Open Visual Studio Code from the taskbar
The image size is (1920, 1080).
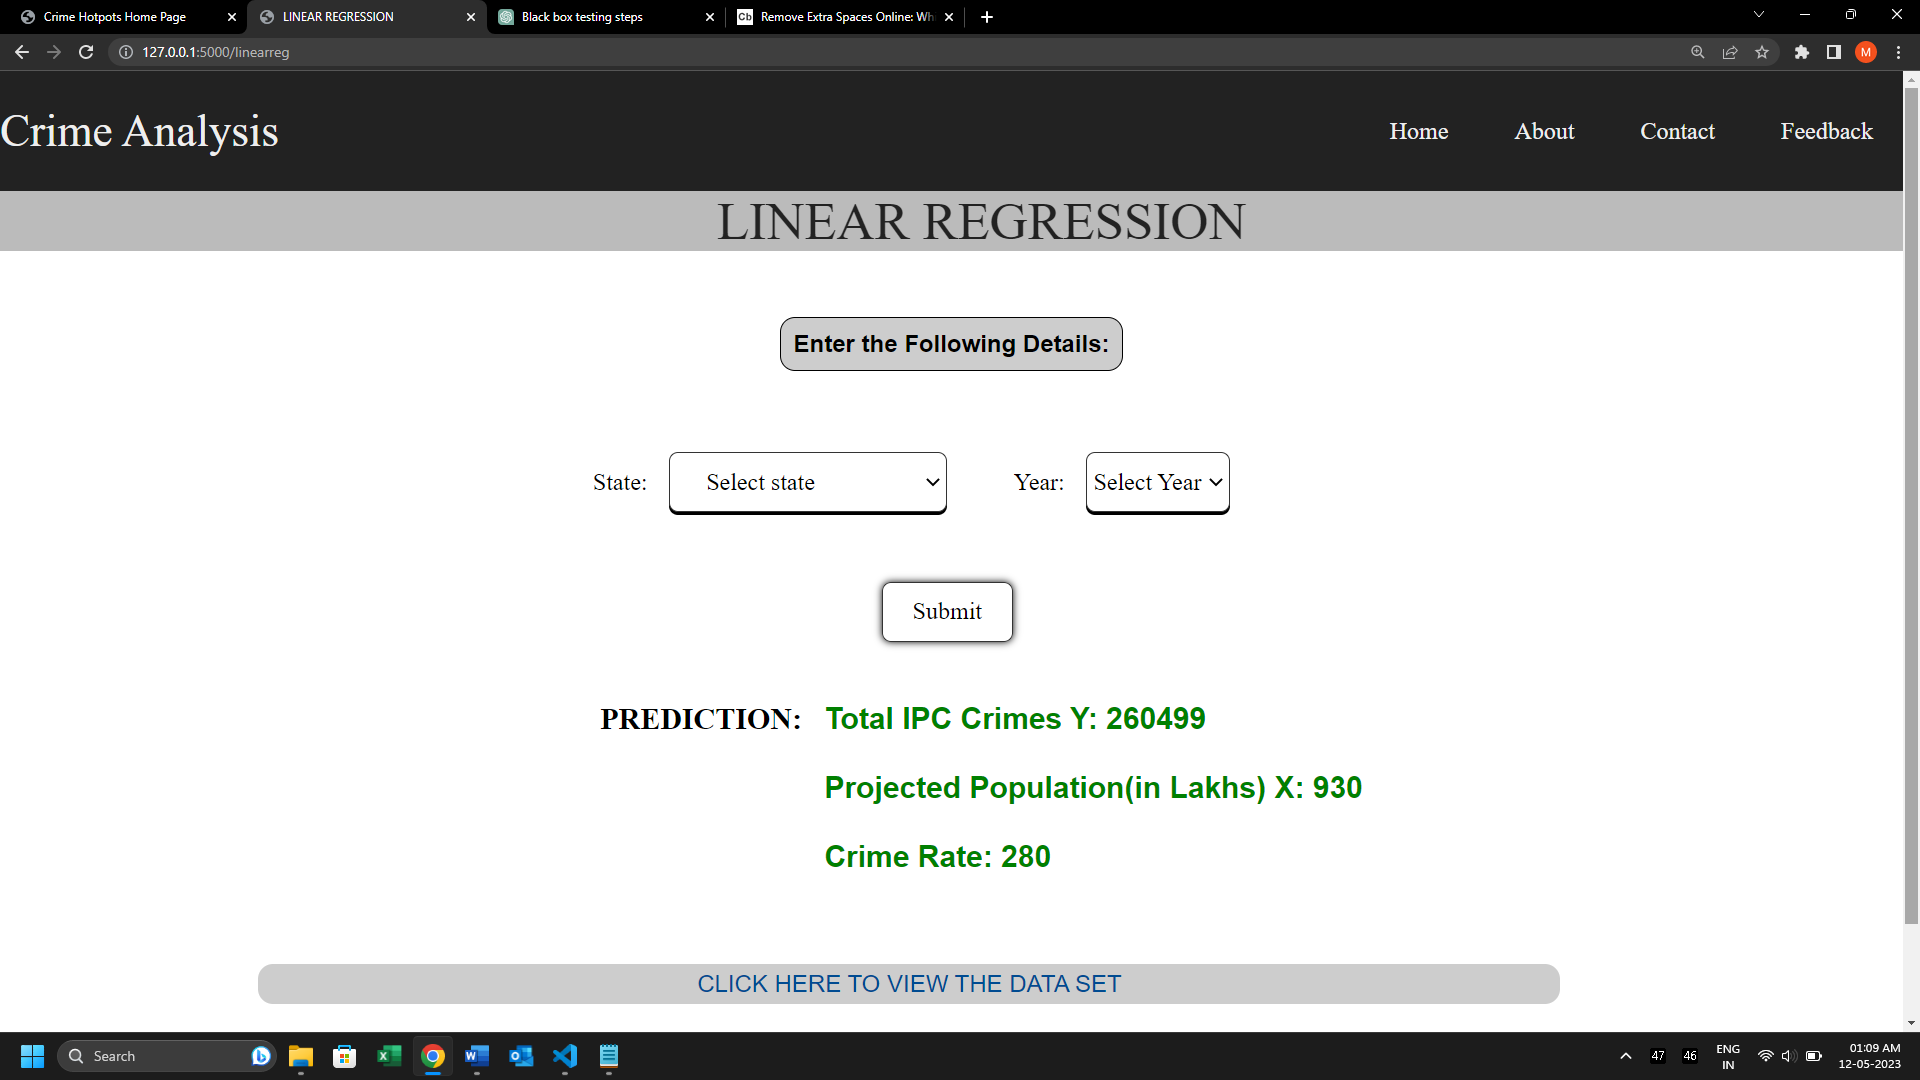click(565, 1055)
